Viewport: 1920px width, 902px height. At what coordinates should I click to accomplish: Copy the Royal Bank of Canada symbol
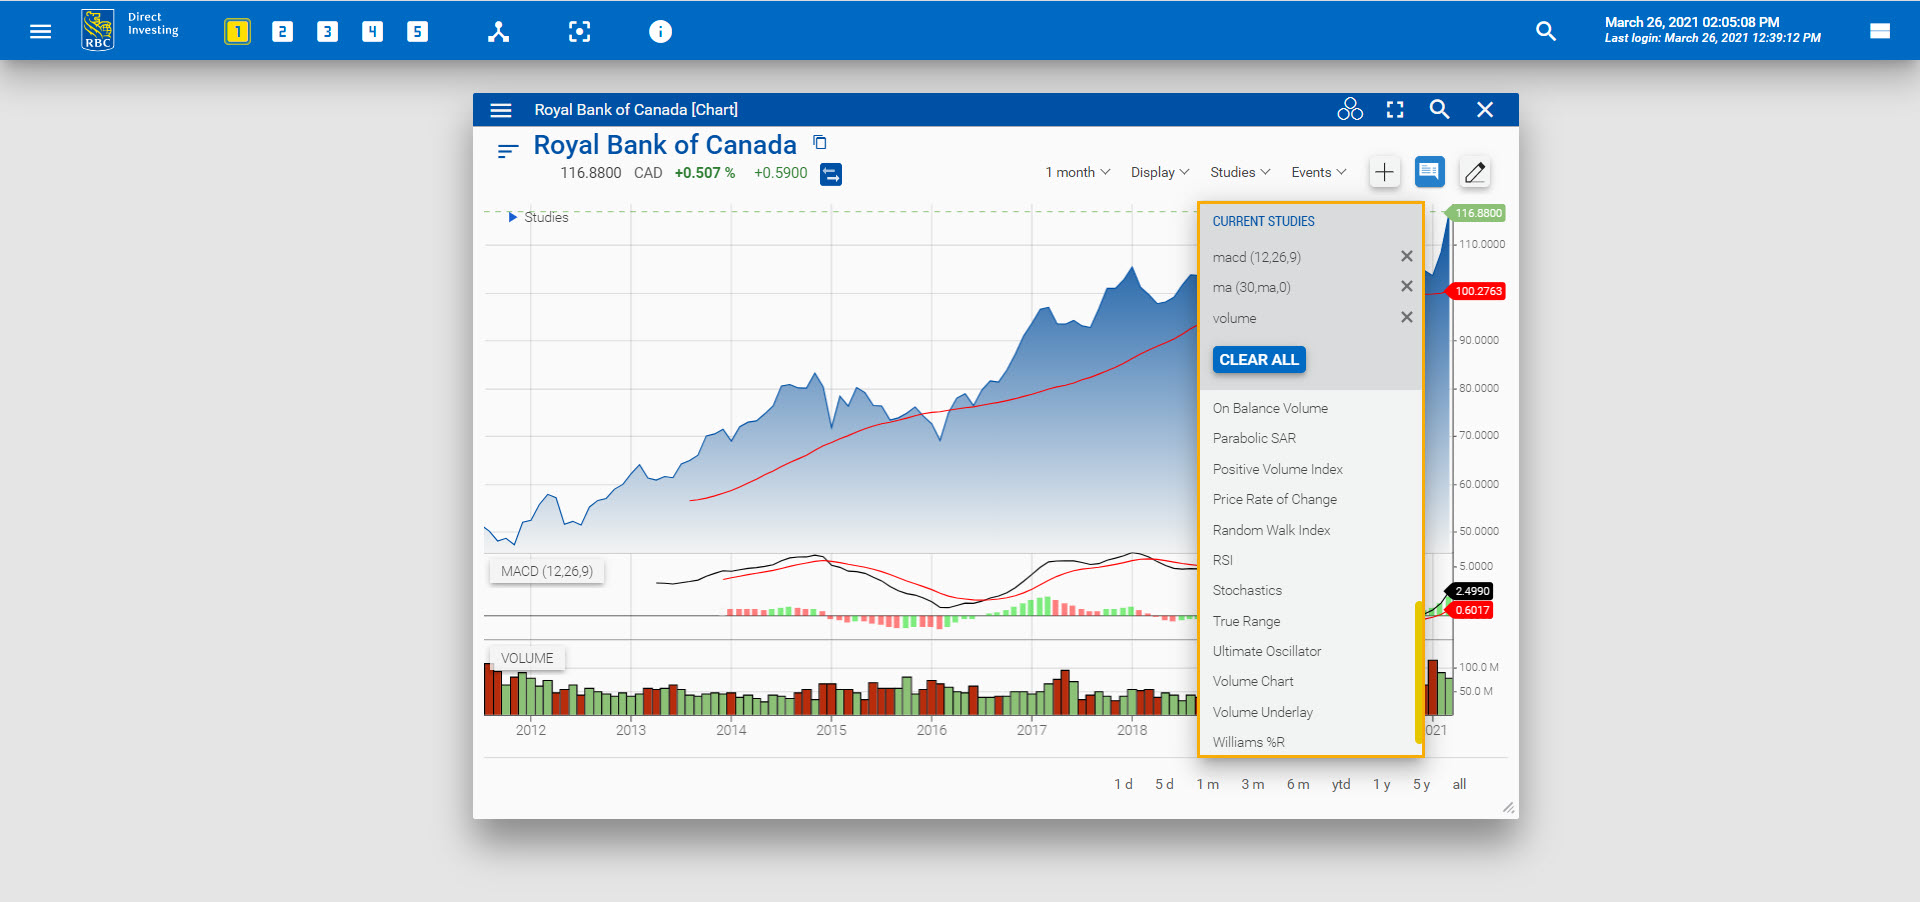(x=819, y=142)
